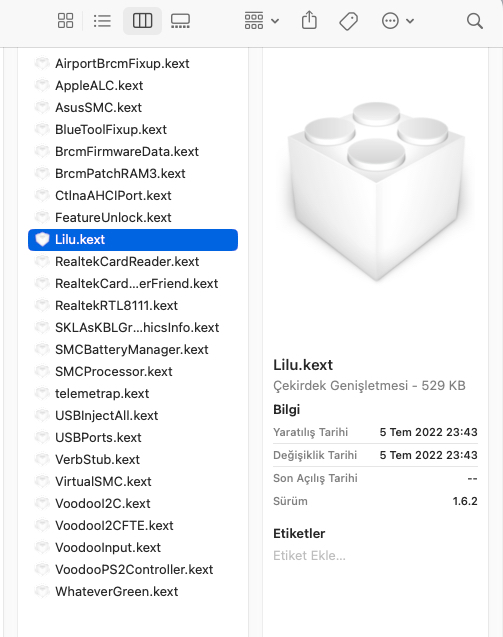Select BrcmPatchRAM3.kext file
Image resolution: width=503 pixels, height=637 pixels.
tap(133, 173)
